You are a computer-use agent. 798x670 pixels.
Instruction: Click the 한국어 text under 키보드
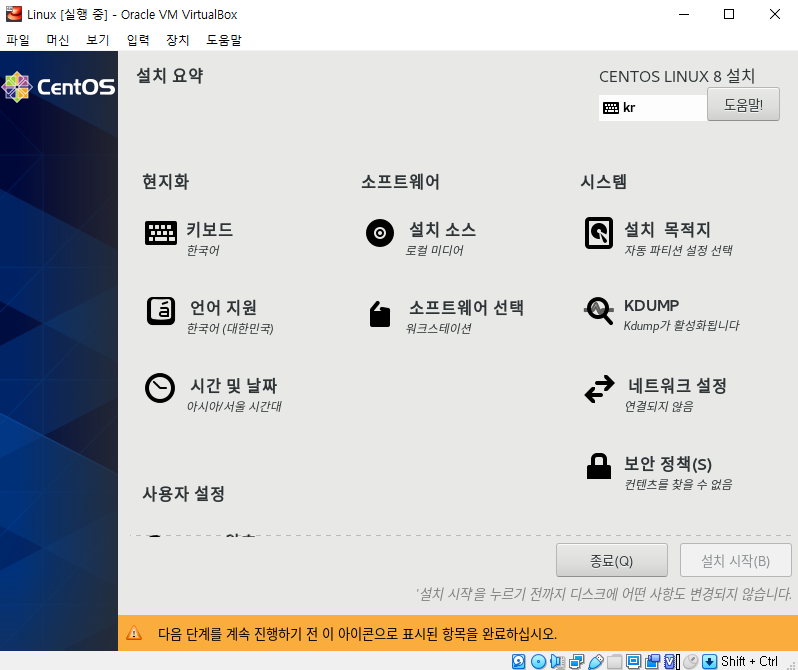coord(203,250)
